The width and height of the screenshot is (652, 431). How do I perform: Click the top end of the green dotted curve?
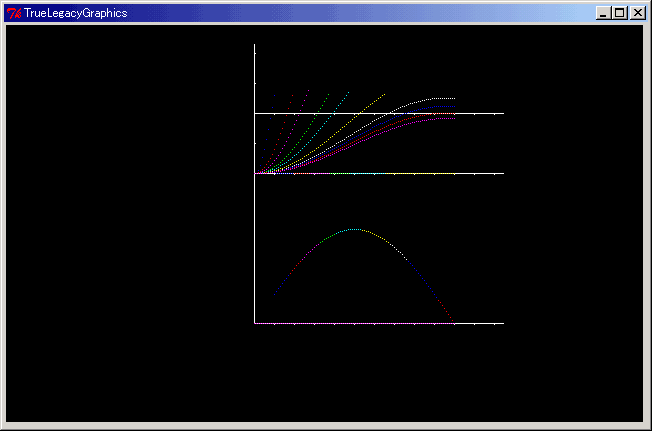coord(328,93)
